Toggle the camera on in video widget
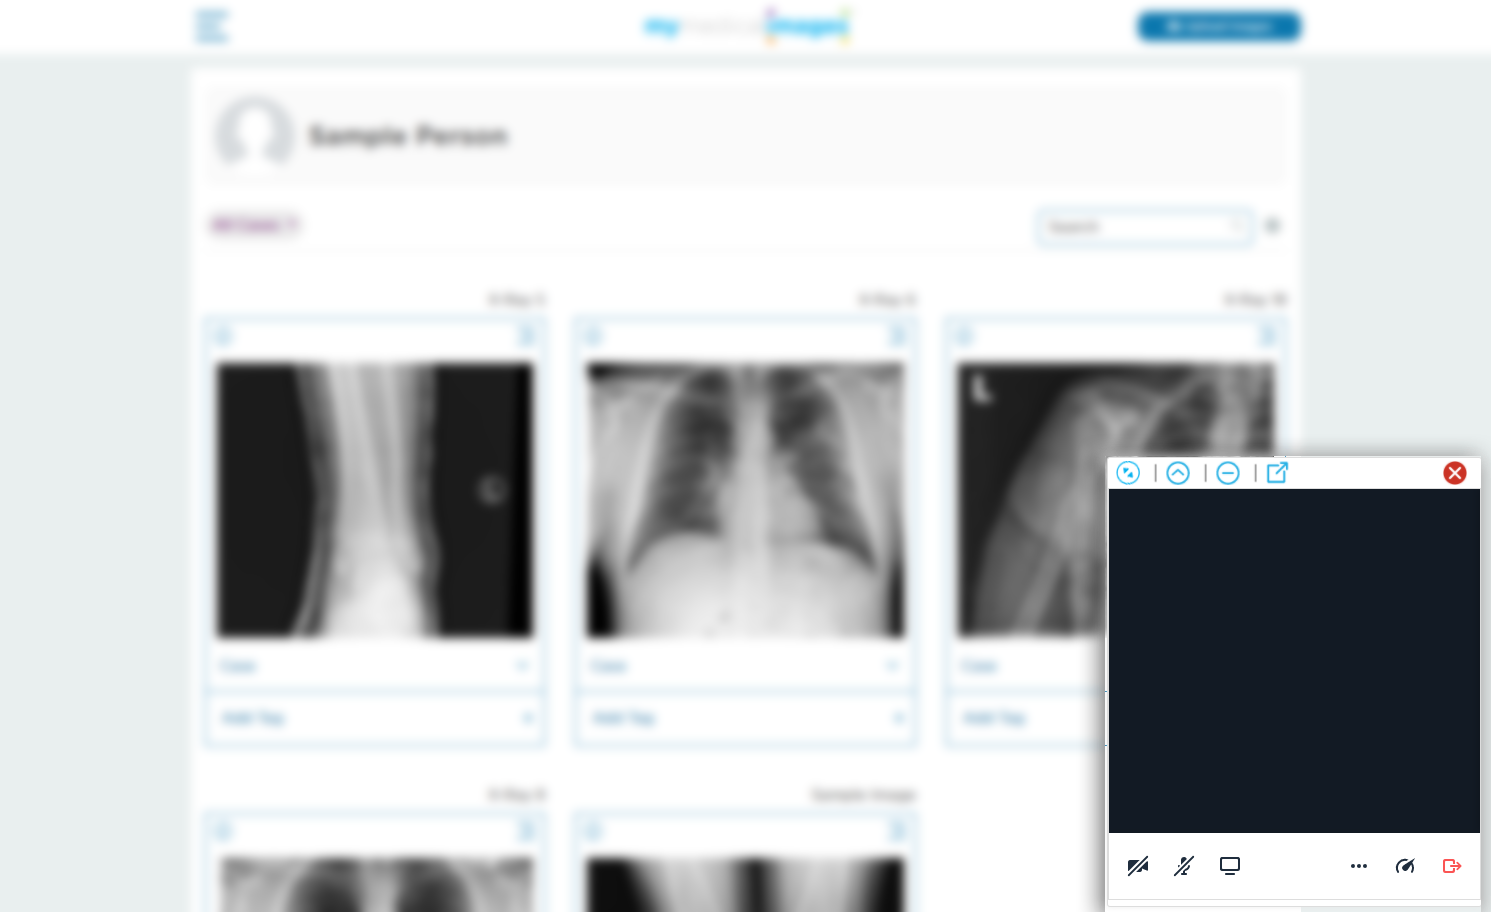 click(1138, 866)
